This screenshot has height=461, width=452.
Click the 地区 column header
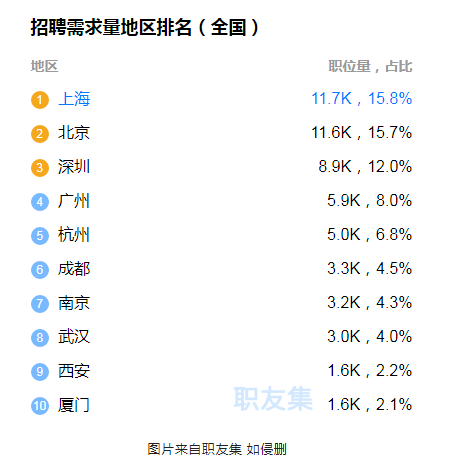44,66
